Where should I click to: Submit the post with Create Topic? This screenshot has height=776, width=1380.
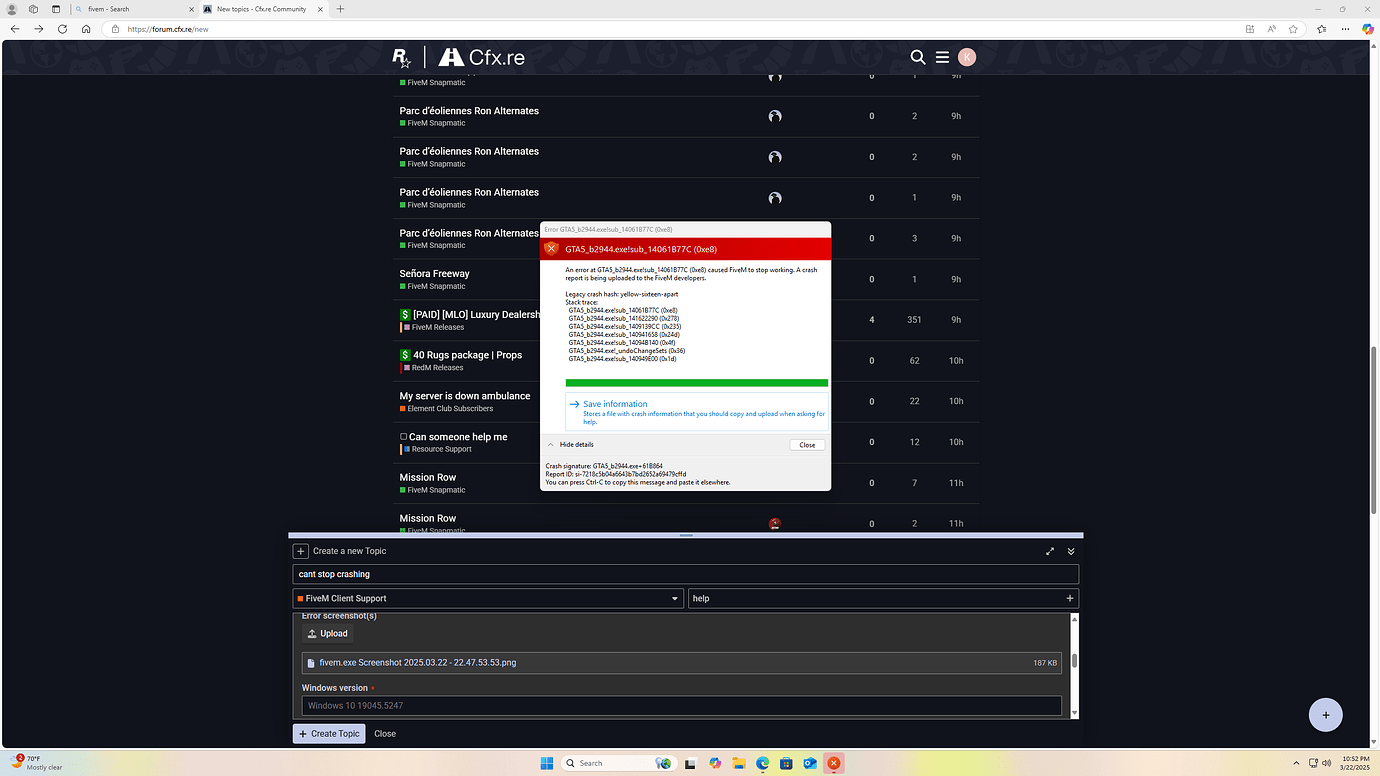coord(328,733)
